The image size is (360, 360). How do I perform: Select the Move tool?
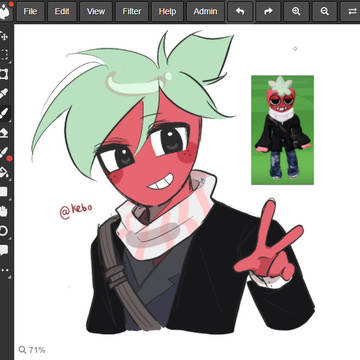(4, 36)
